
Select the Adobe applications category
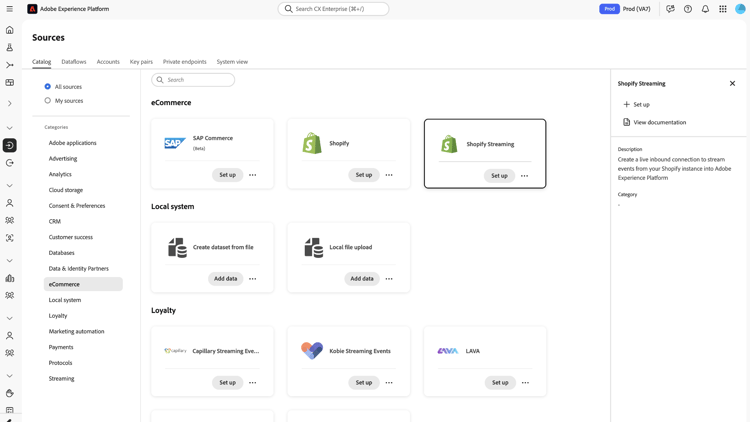(x=73, y=143)
